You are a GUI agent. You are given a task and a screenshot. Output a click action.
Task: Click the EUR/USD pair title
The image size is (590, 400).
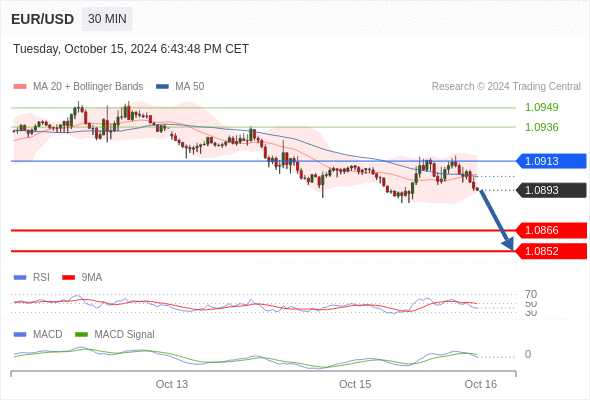tap(43, 19)
